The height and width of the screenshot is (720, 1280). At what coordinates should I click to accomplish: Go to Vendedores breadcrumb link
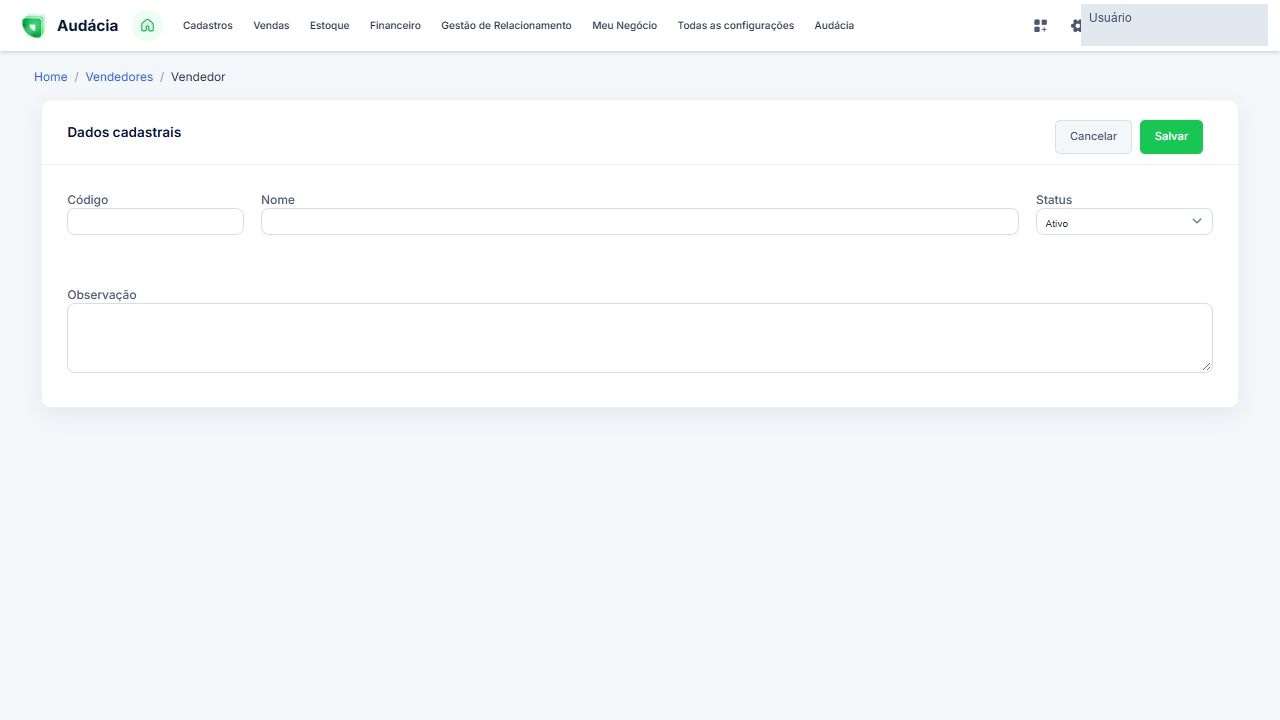pyautogui.click(x=119, y=77)
